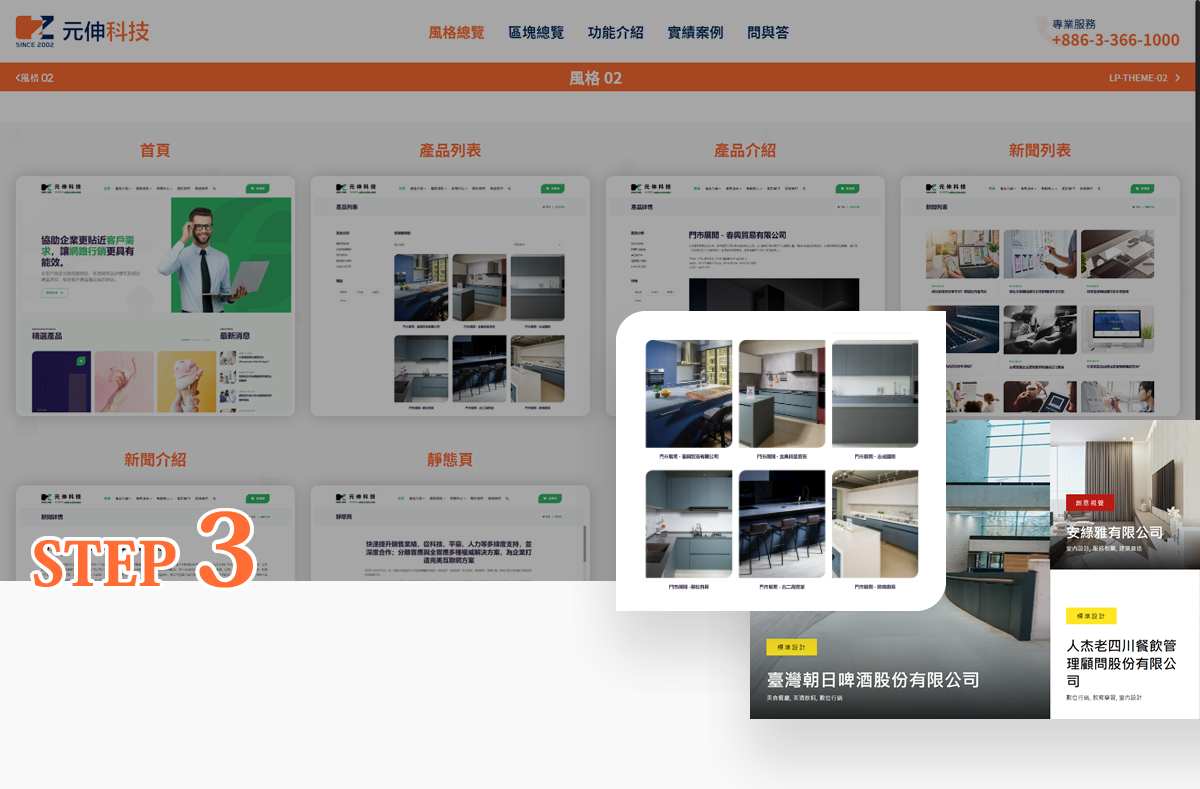Open the 產品列表 template preview thumbnail
The height and width of the screenshot is (789, 1200).
coord(450,296)
